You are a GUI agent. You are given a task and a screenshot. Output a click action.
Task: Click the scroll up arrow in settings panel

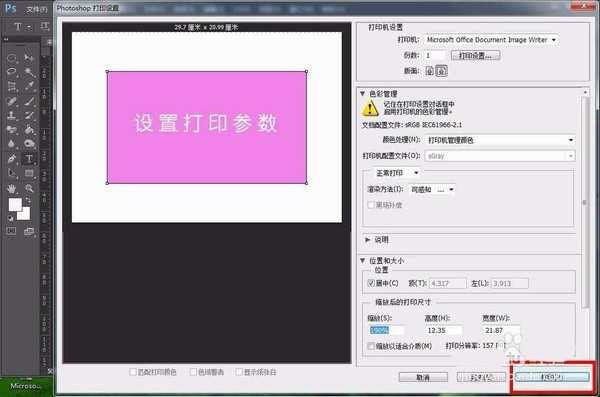point(584,92)
